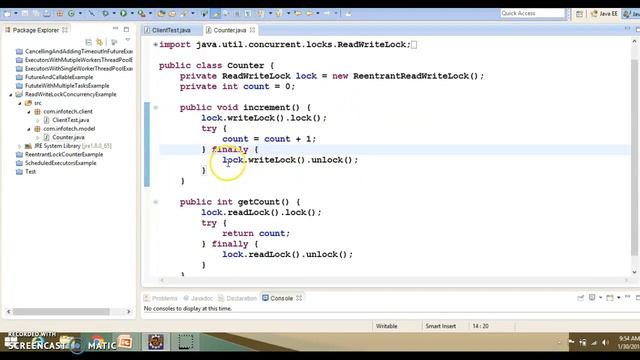Open the Package Explorer View Menu triangle
640x360 pixels.
pos(128,40)
